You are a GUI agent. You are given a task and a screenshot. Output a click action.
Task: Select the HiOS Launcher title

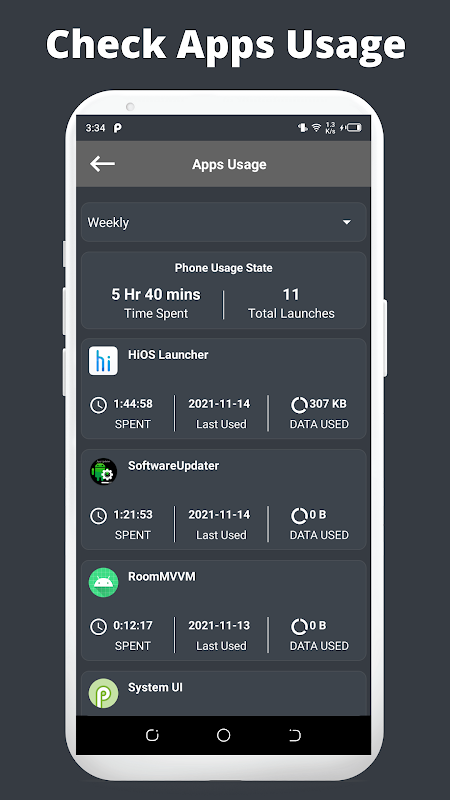pos(168,355)
